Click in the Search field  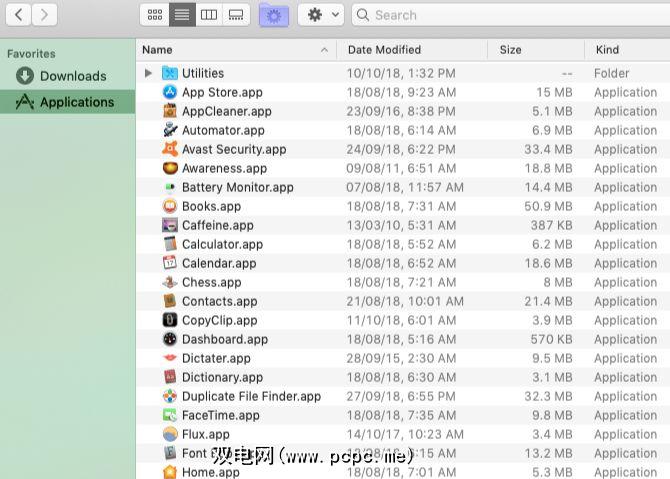(x=511, y=15)
